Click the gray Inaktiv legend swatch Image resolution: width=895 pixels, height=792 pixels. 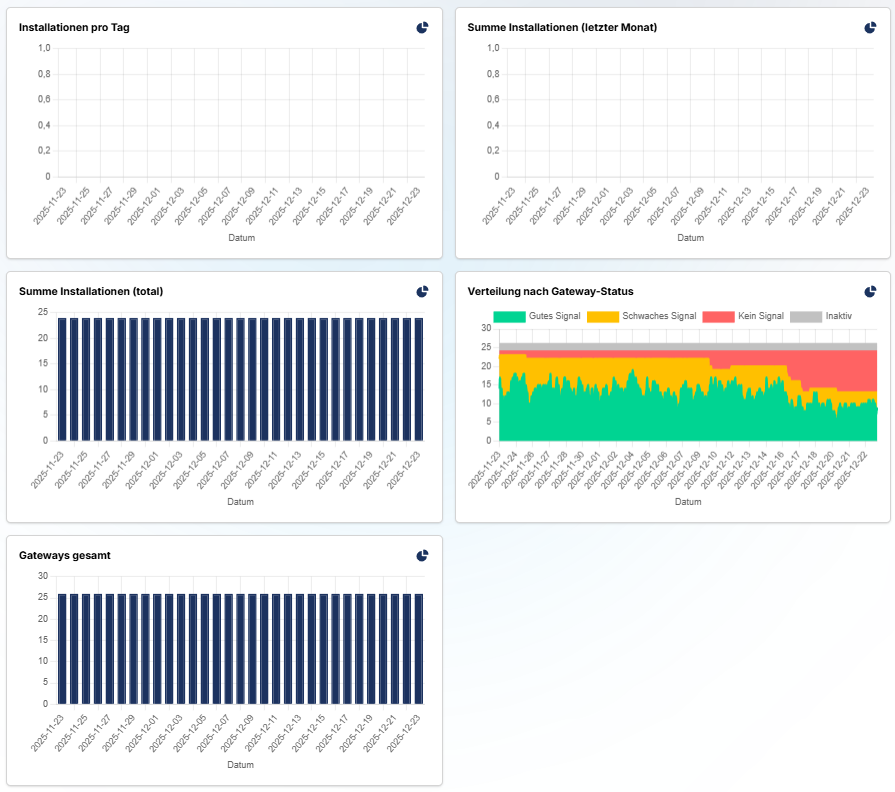[806, 316]
